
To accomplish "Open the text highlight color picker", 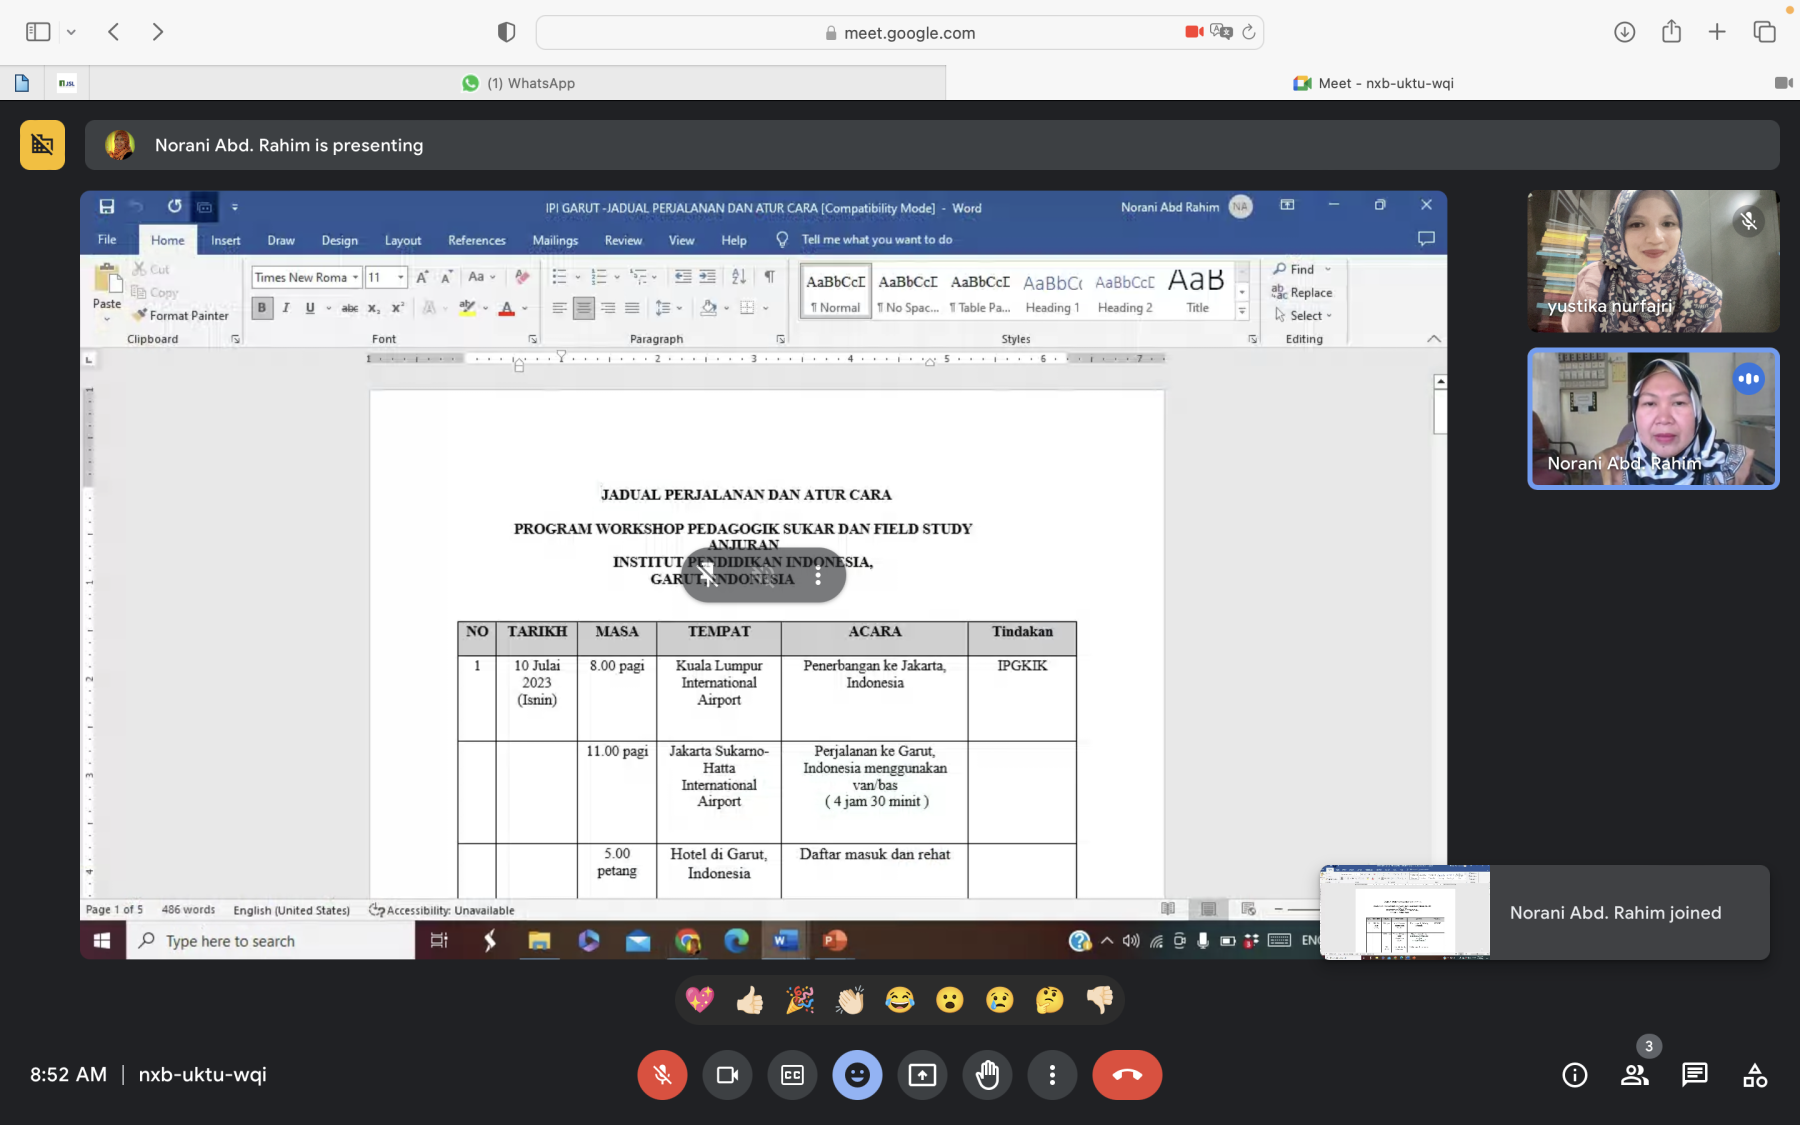I will pyautogui.click(x=467, y=308).
